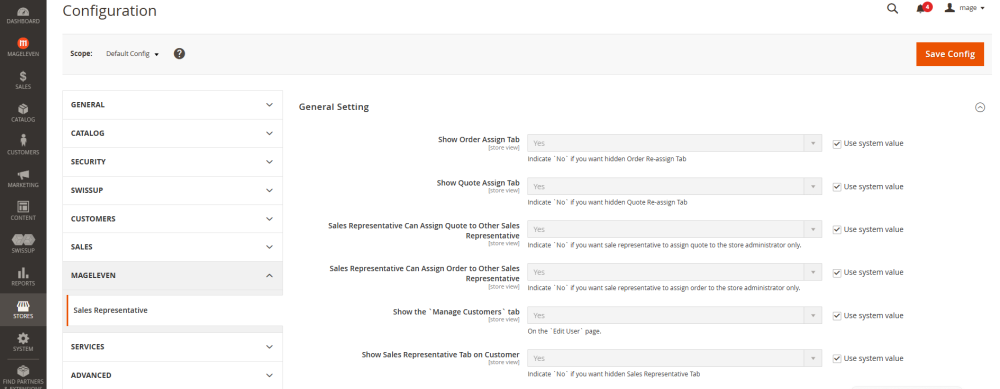The height and width of the screenshot is (389, 1000).
Task: Click the search magnifier icon
Action: 892,8
